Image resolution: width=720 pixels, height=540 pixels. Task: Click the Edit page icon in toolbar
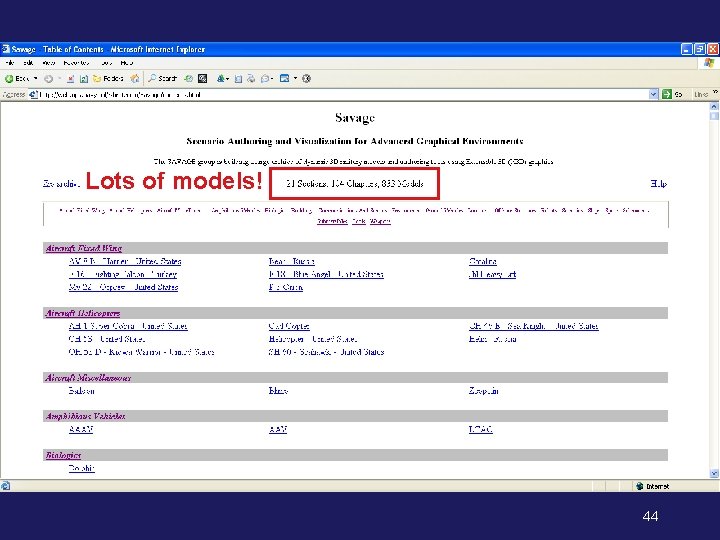[x=238, y=79]
